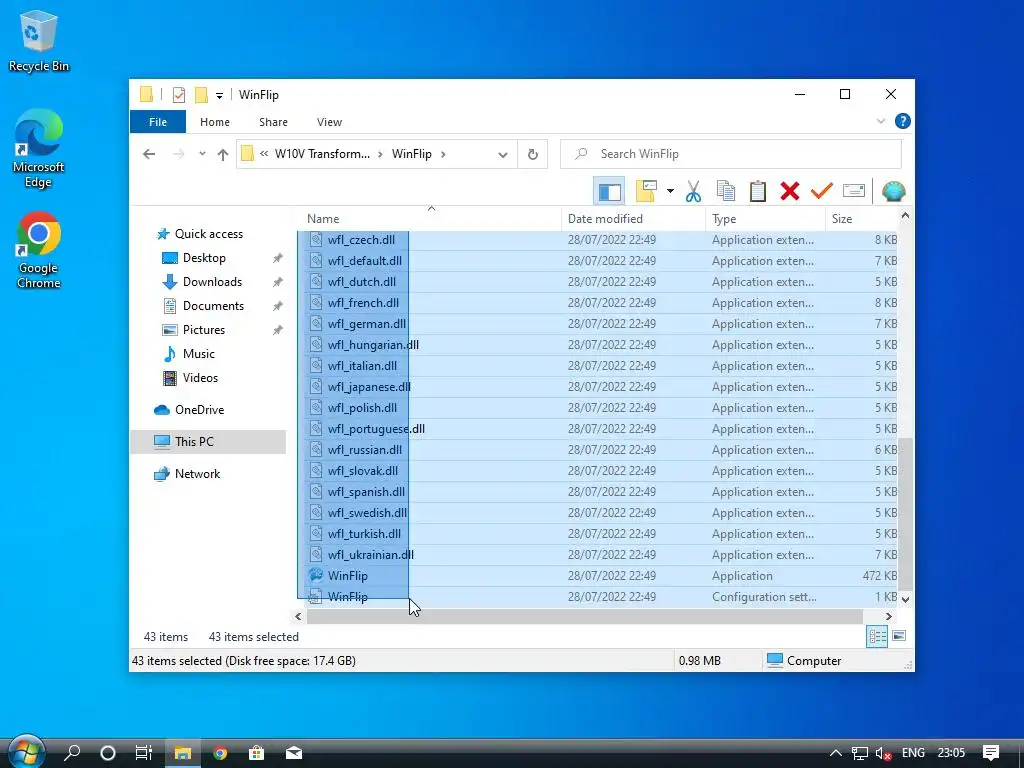Click the teal shell toolbar icon
Image resolution: width=1024 pixels, height=768 pixels.
pyautogui.click(x=893, y=191)
